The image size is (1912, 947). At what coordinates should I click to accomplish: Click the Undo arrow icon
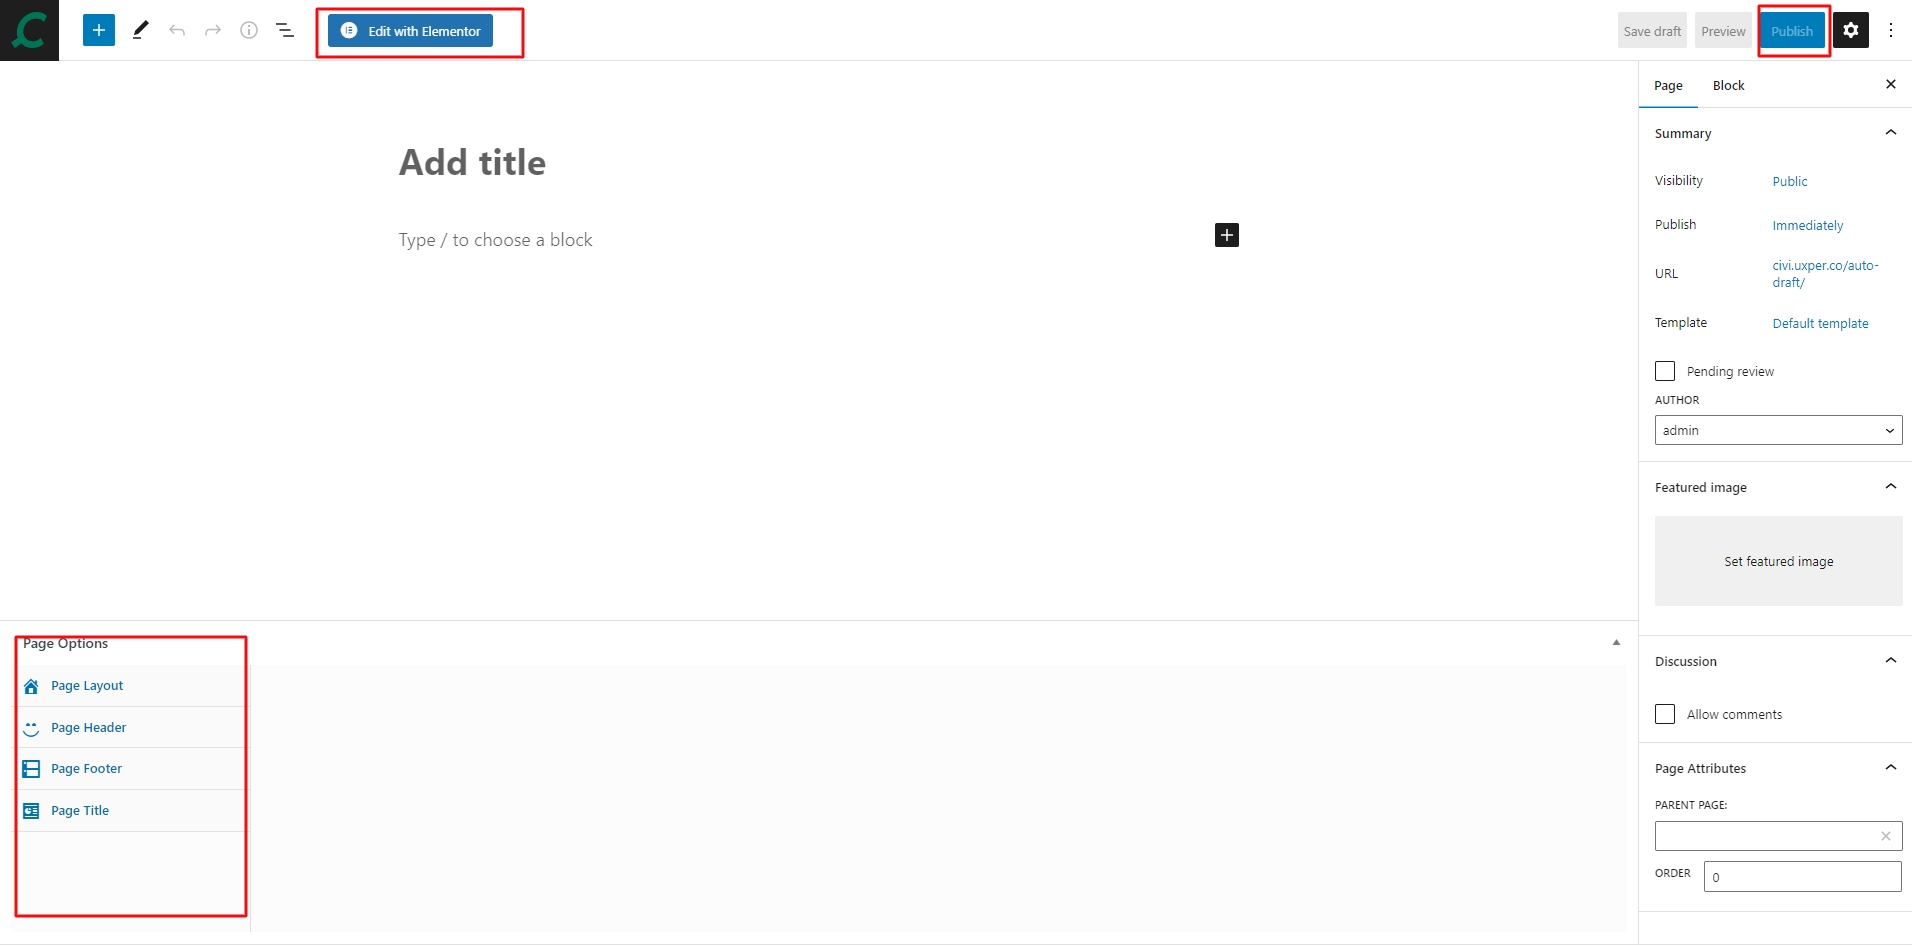[x=177, y=31]
